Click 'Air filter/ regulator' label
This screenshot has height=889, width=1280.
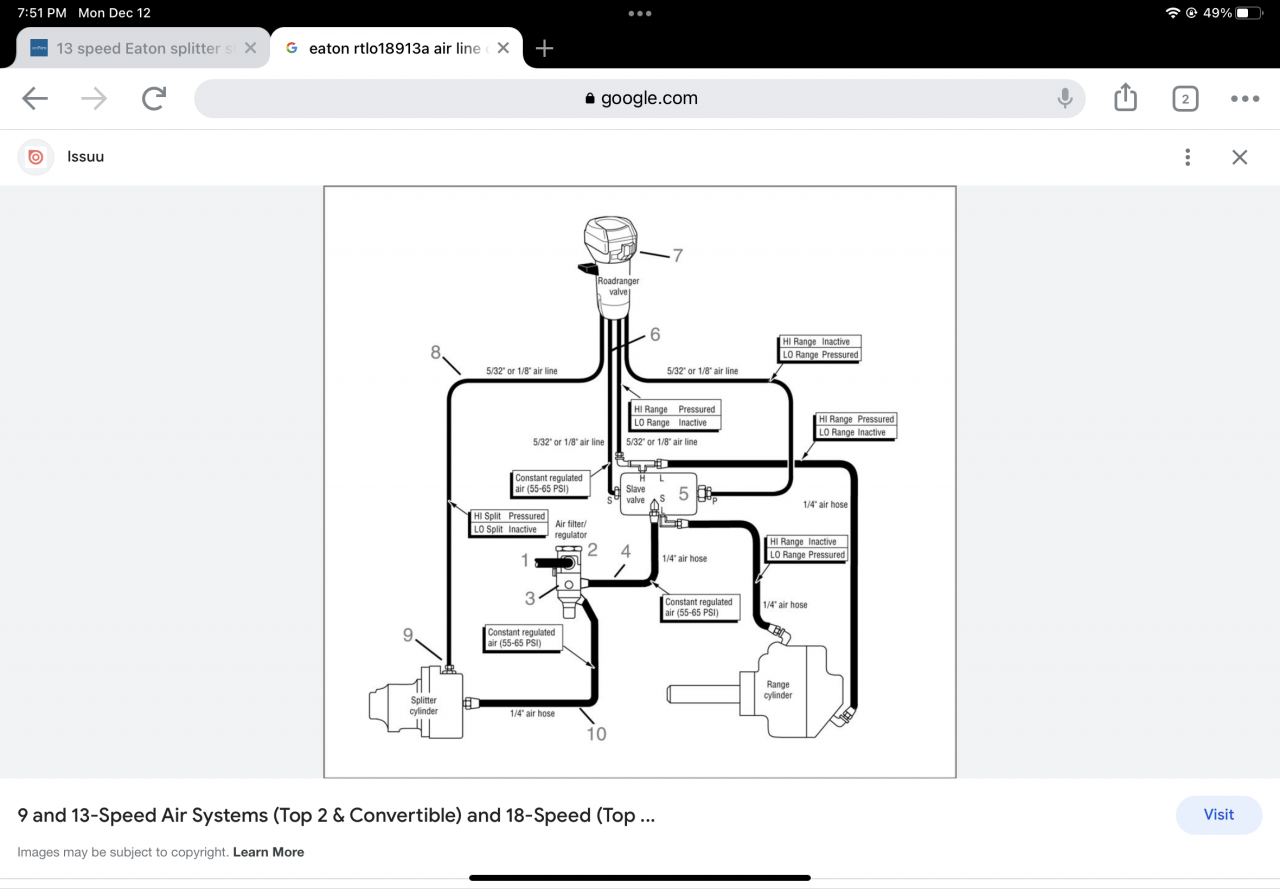[571, 529]
